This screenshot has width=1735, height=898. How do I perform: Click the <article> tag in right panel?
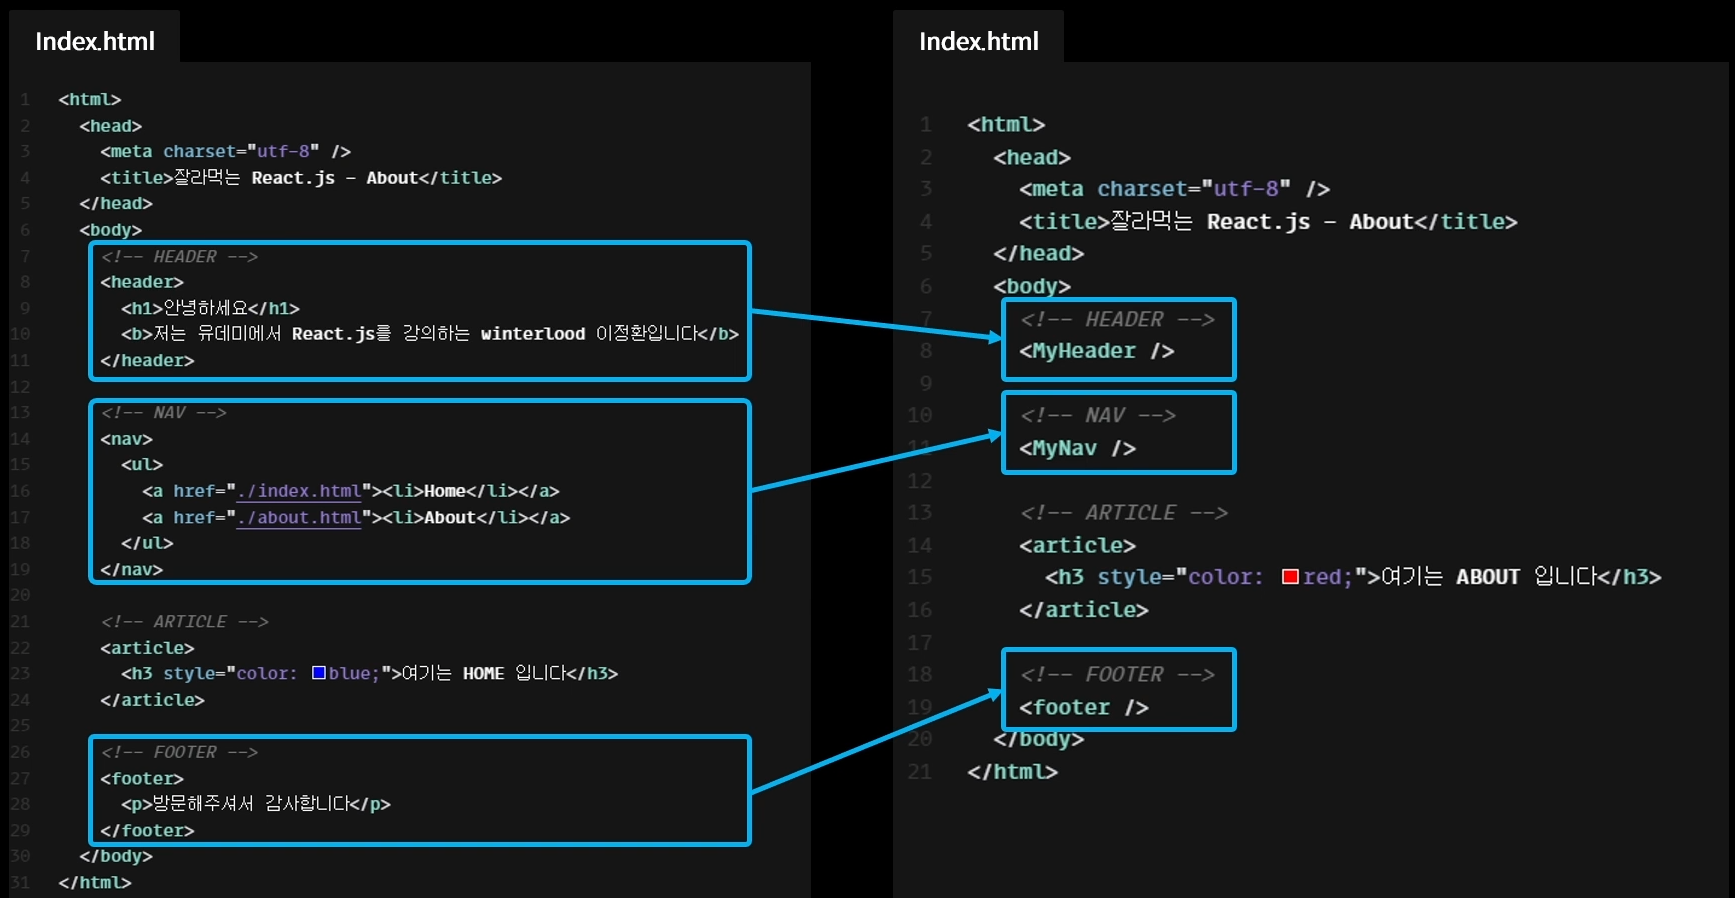coord(1078,545)
